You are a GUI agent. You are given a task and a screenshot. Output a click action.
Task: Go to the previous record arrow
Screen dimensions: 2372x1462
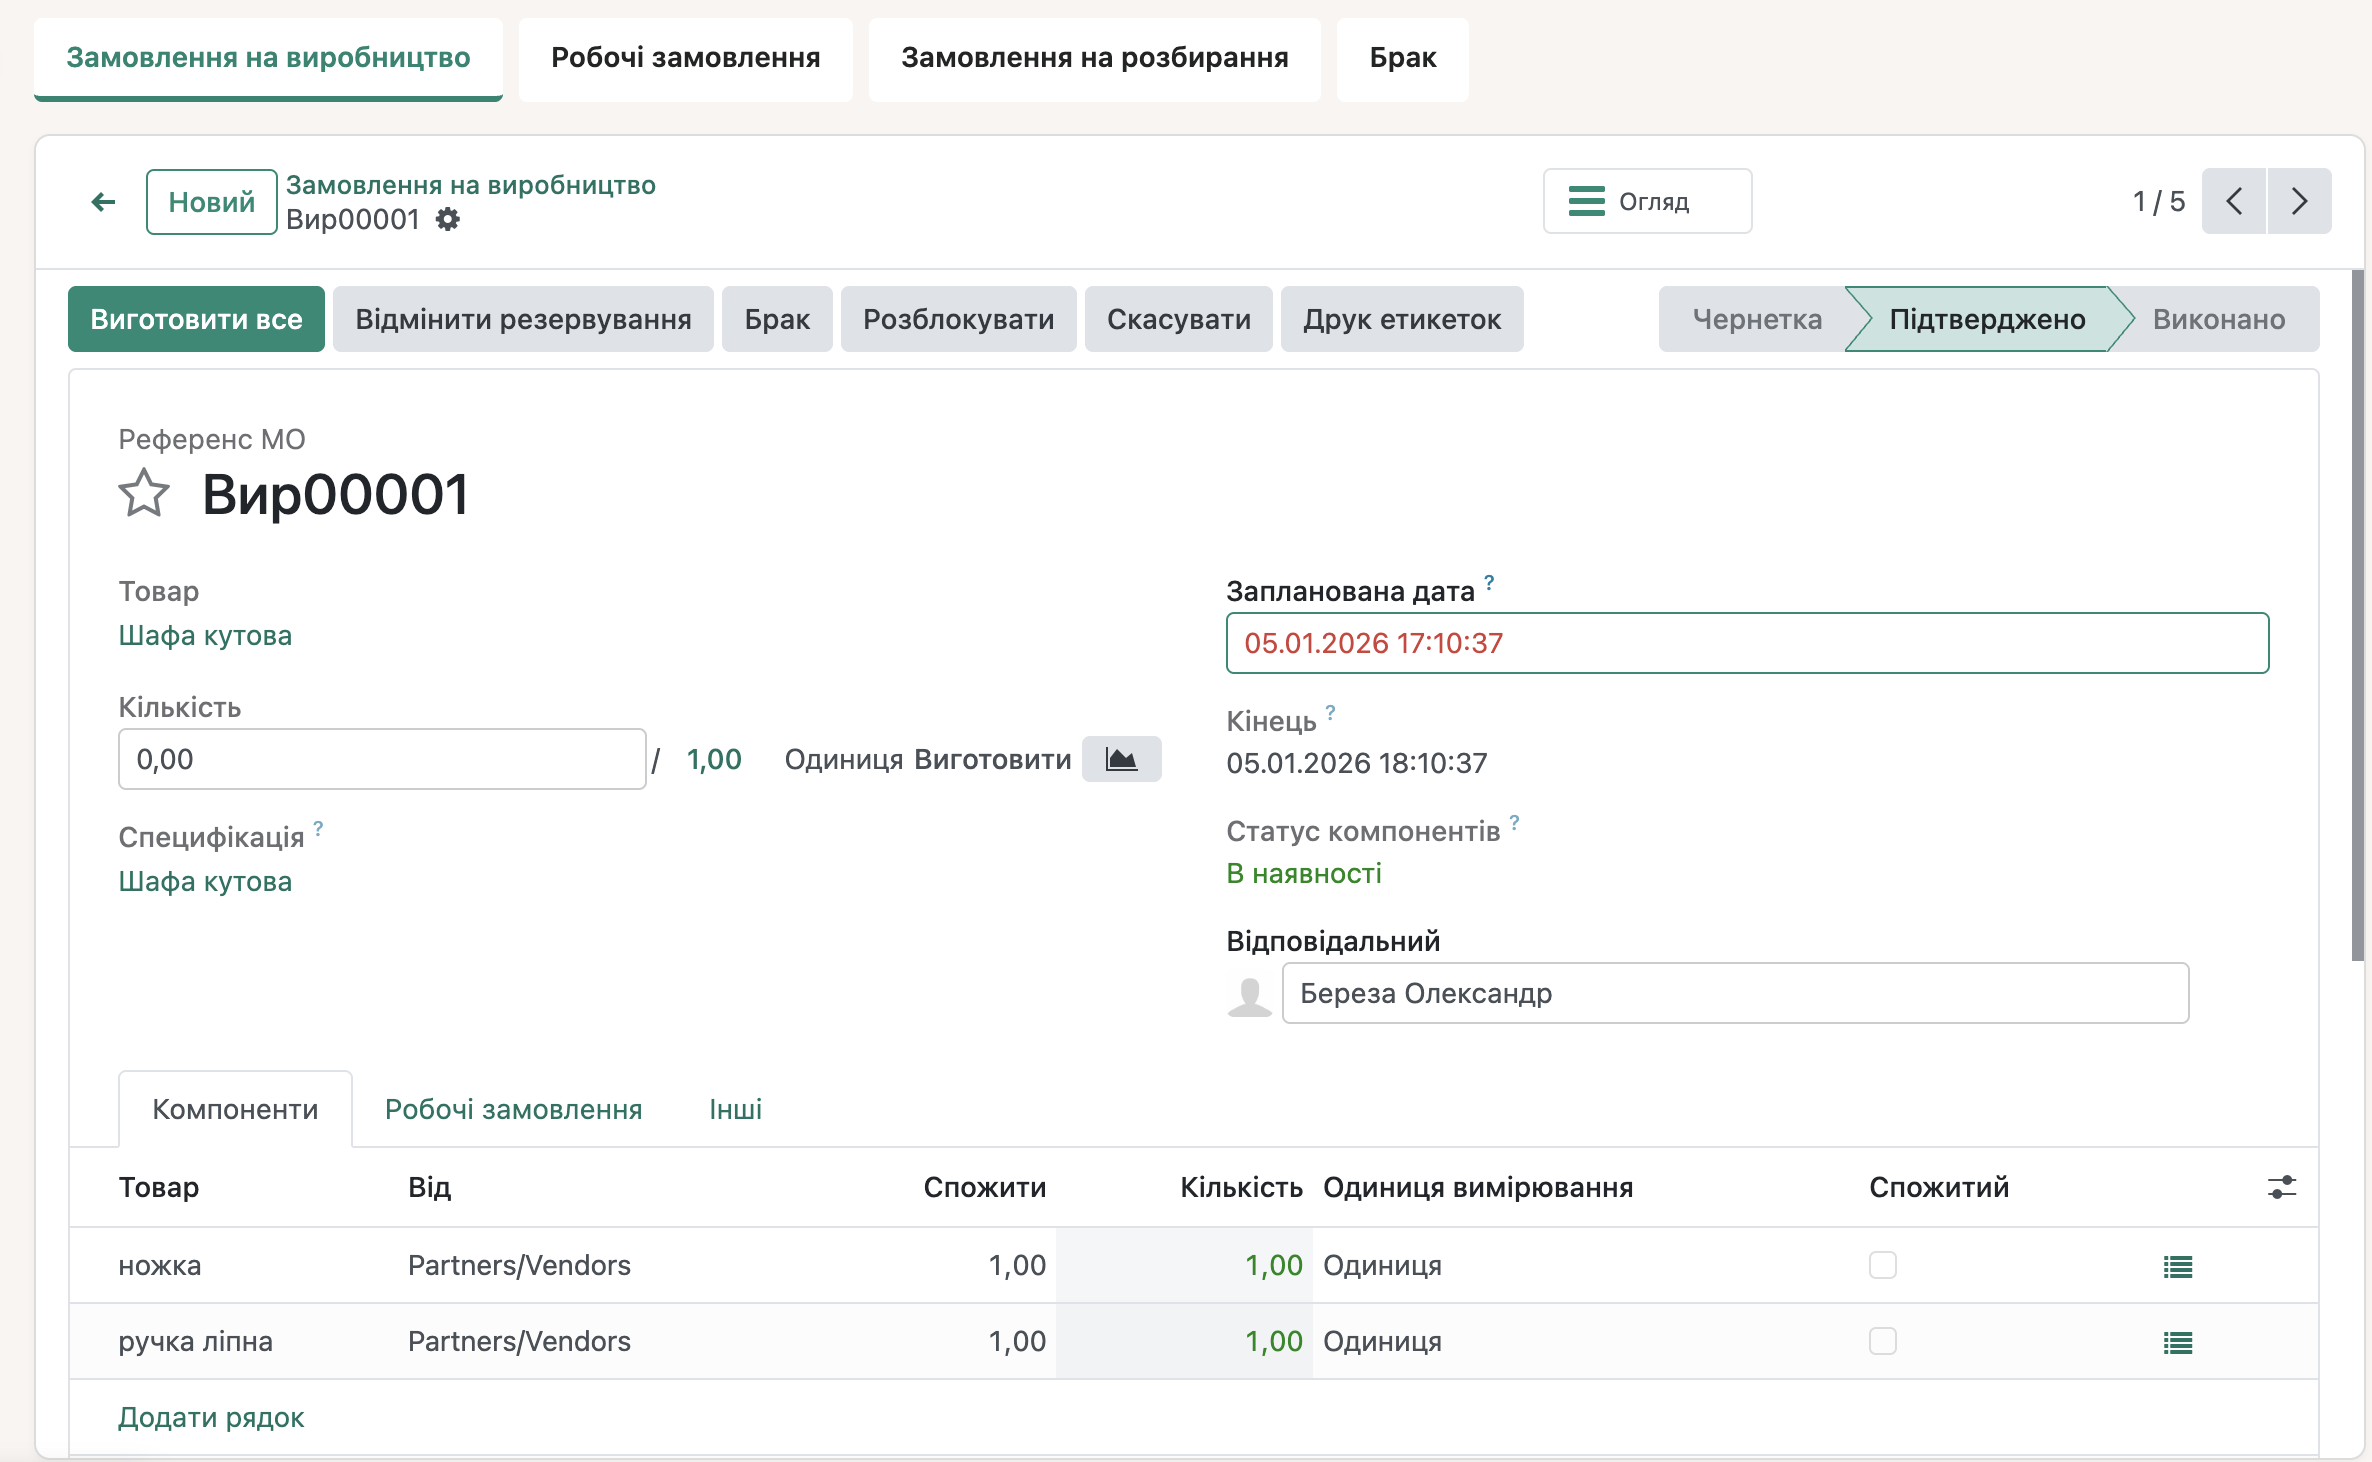click(x=2234, y=201)
